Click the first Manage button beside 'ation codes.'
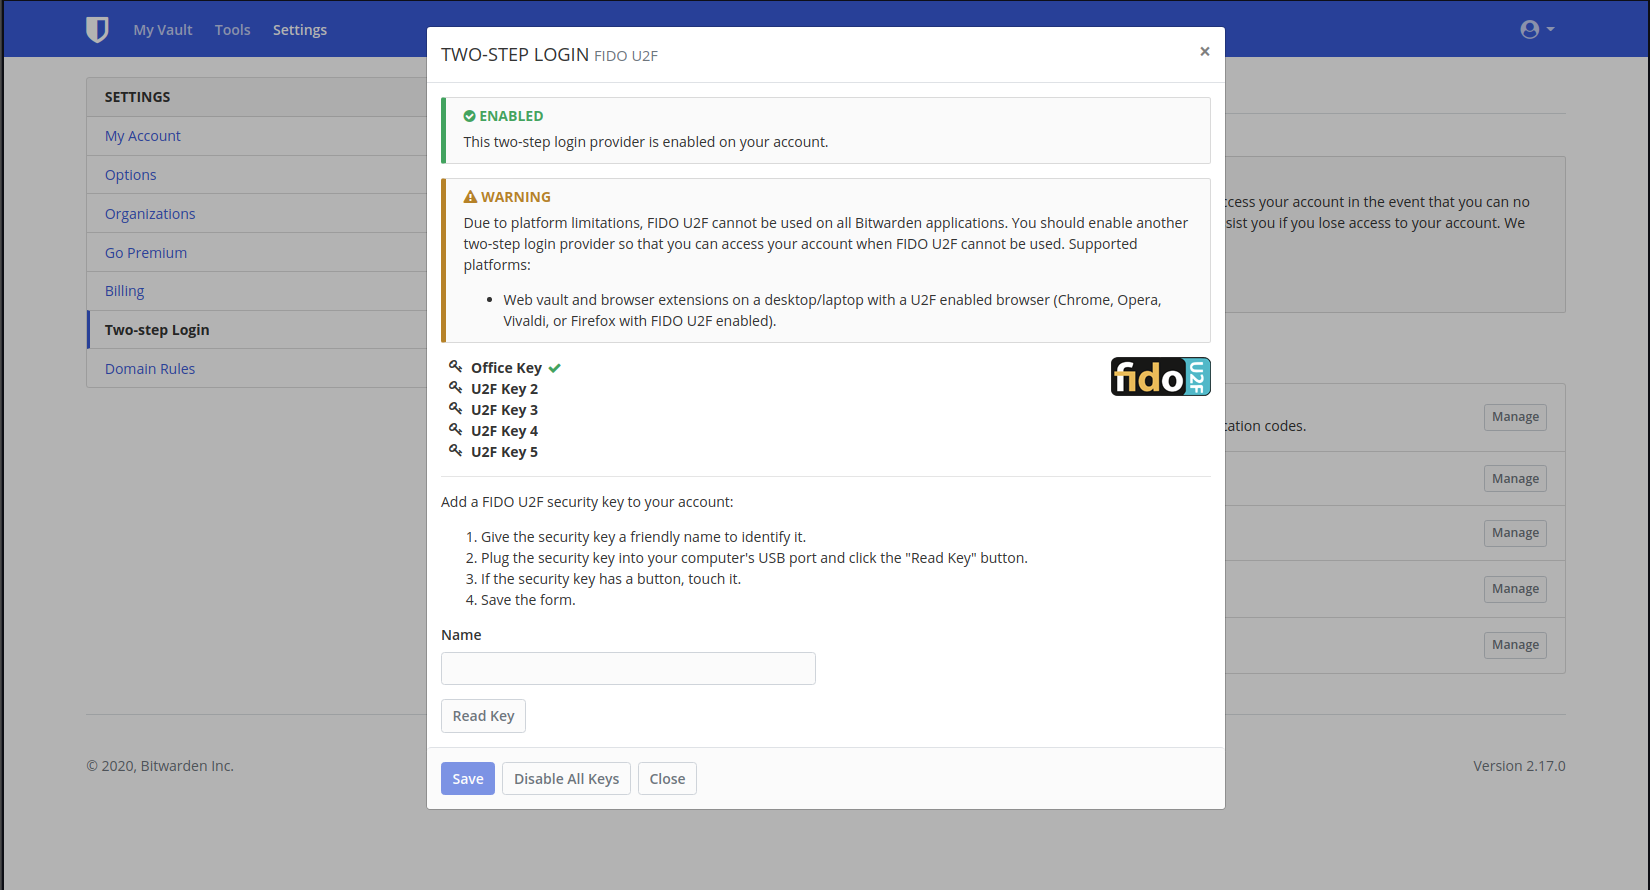 1515,417
